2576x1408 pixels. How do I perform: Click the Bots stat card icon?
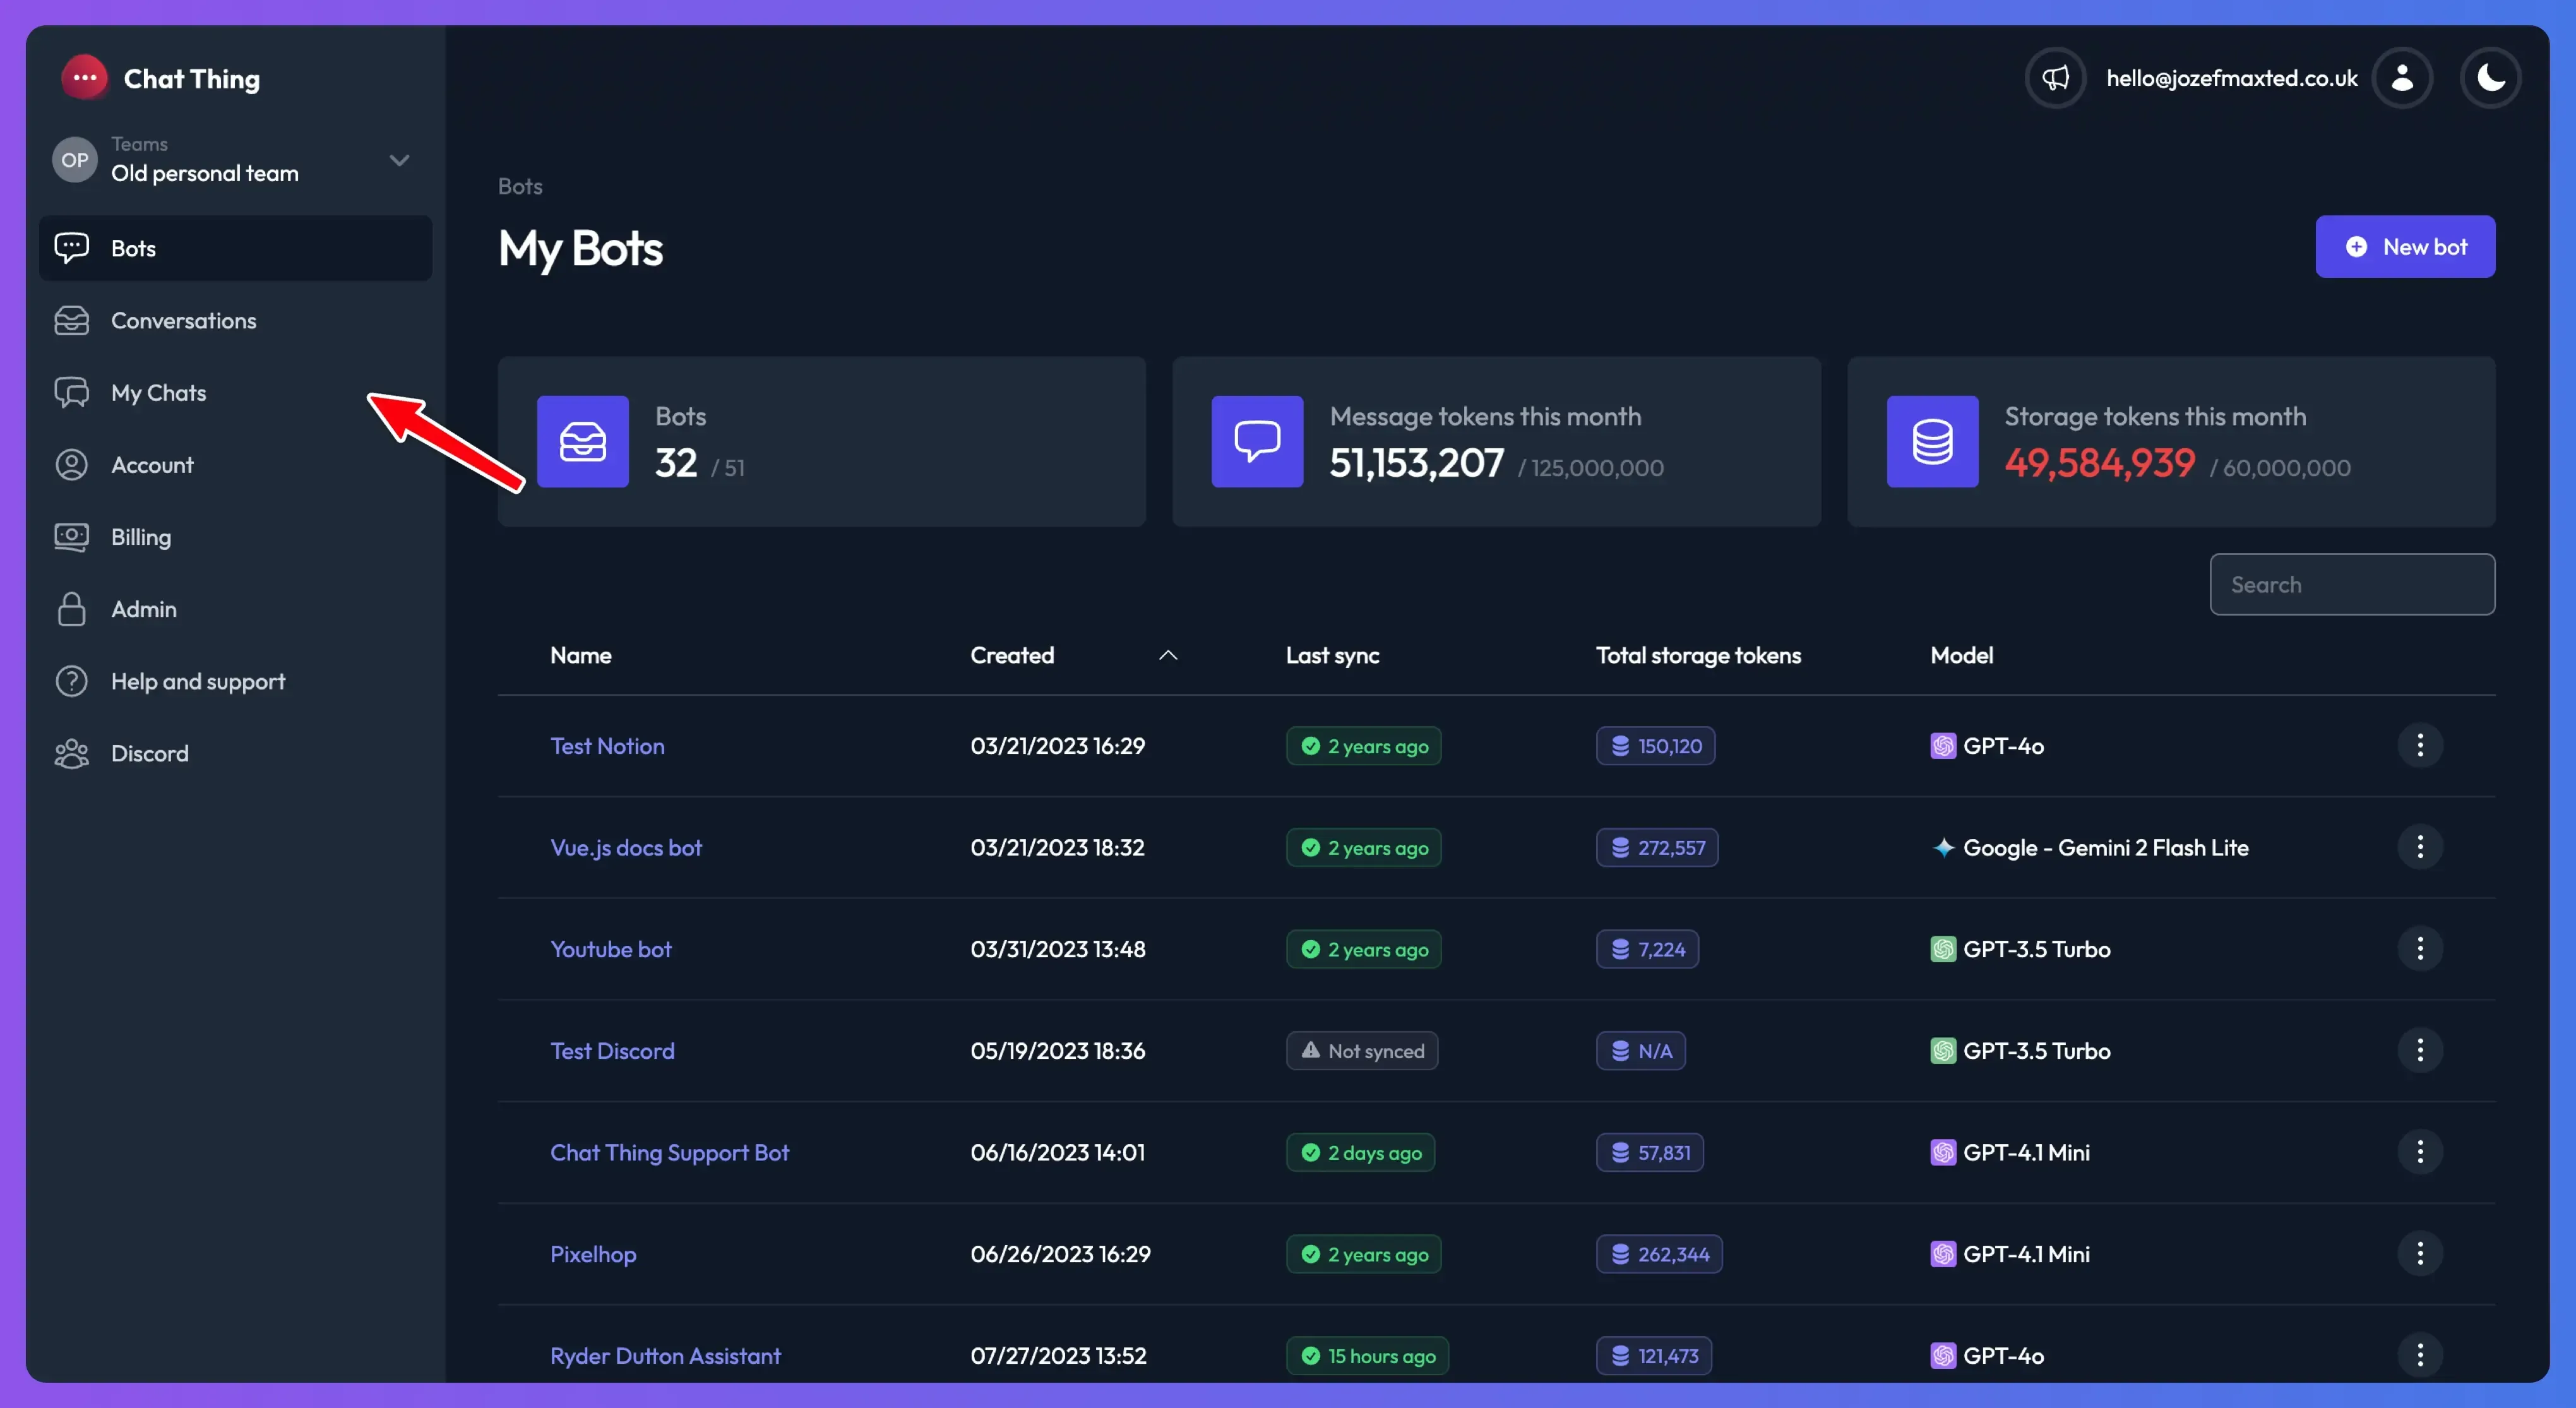click(x=582, y=441)
